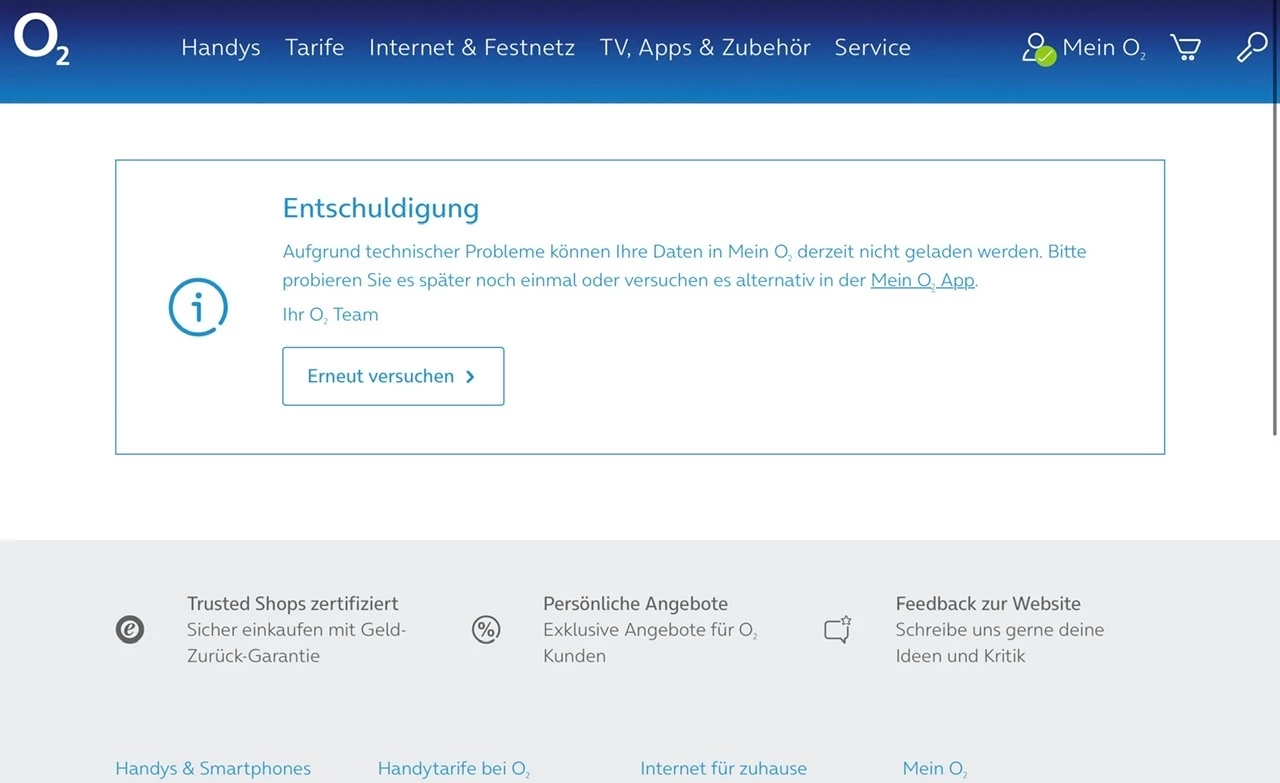The height and width of the screenshot is (783, 1280).
Task: Click the Persönliche Angebote heading
Action: tap(636, 603)
